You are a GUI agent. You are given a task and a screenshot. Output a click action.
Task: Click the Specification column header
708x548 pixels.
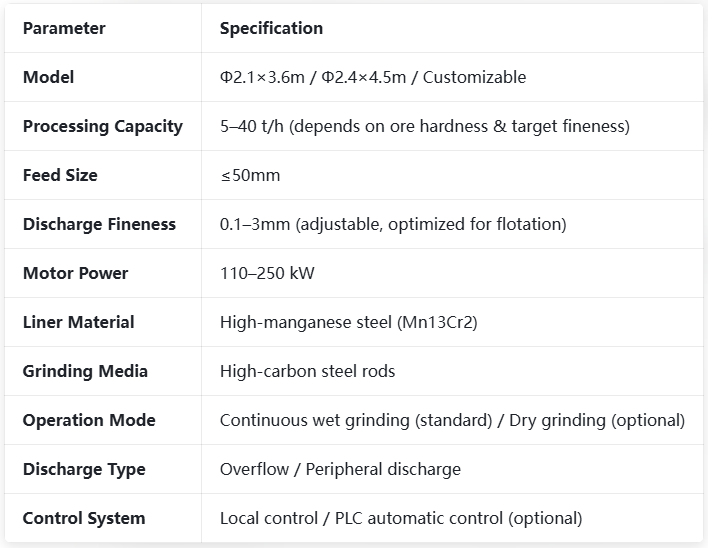coord(271,28)
